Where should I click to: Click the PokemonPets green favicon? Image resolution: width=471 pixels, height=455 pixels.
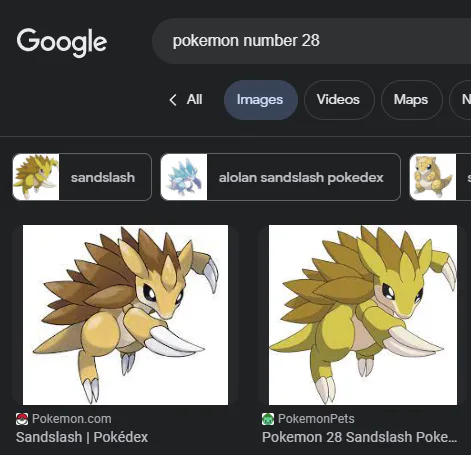point(268,419)
